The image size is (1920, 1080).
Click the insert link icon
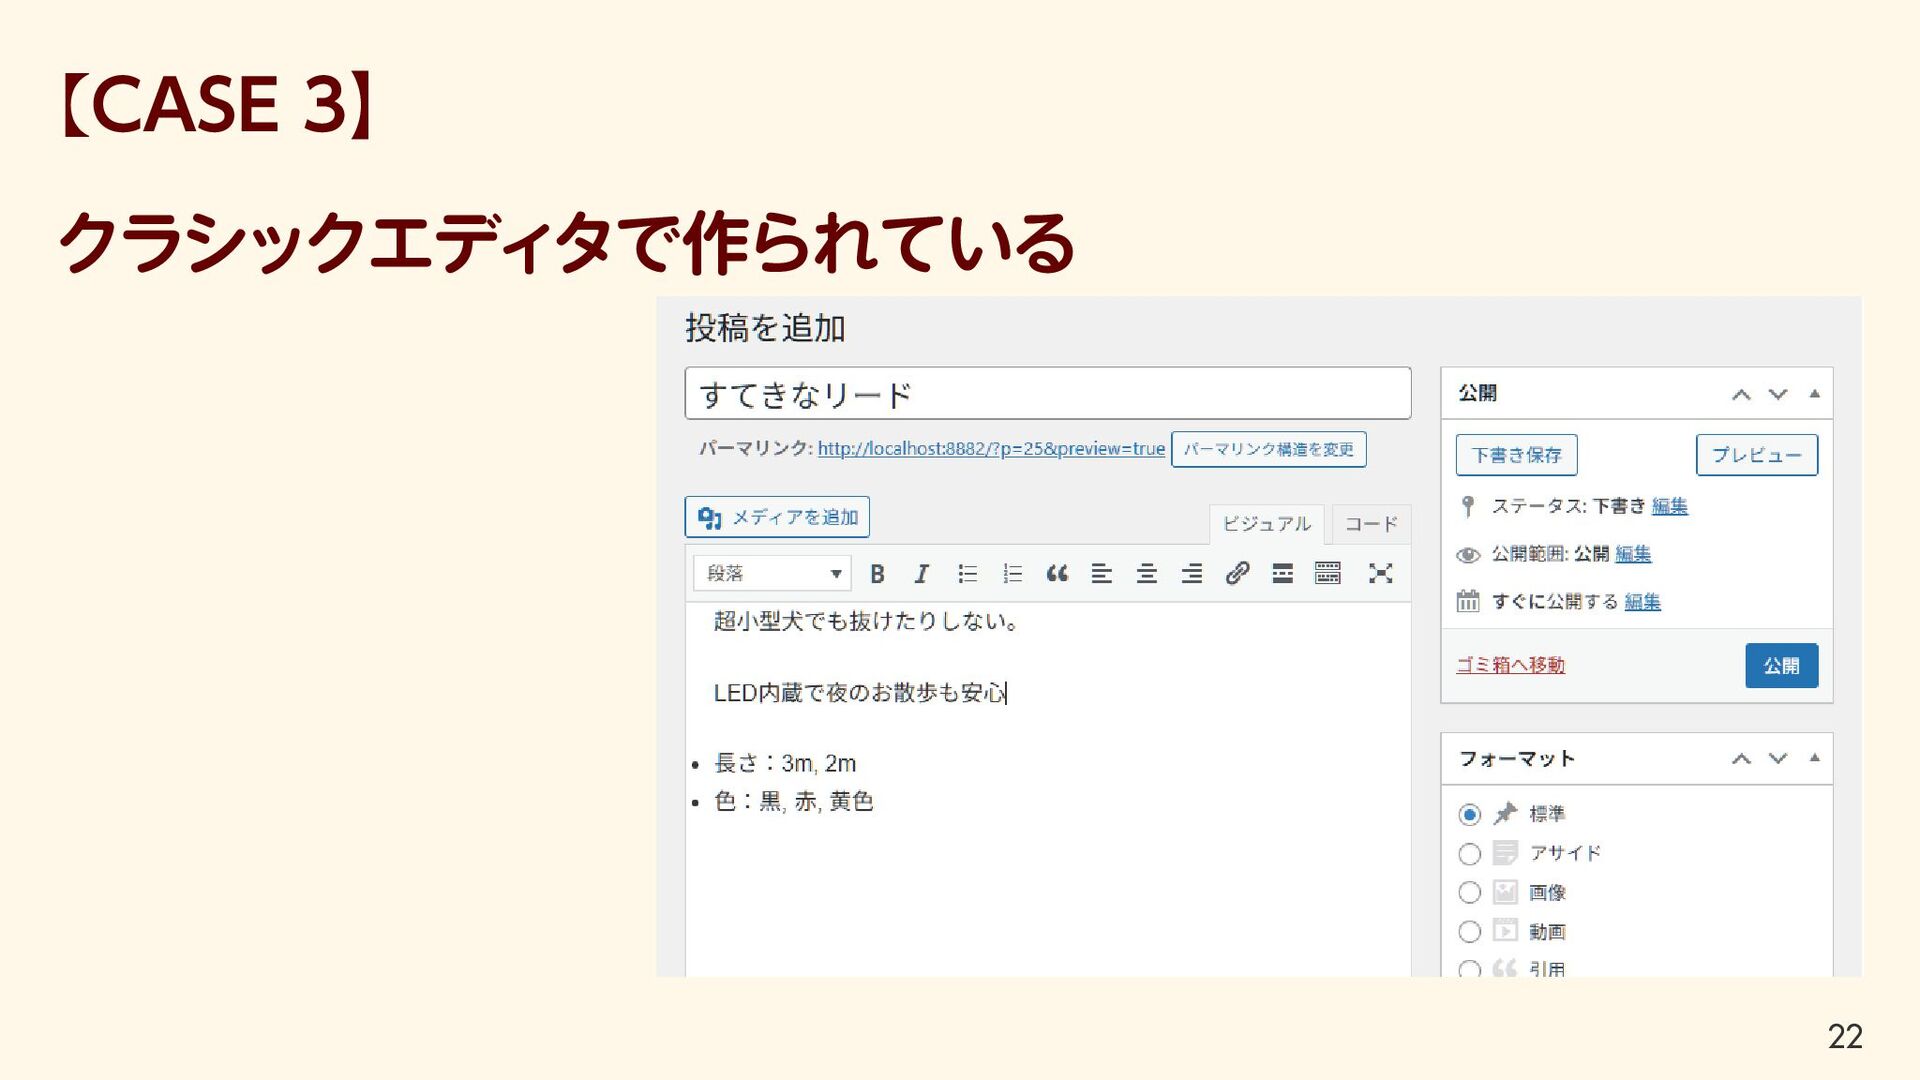[1237, 574]
